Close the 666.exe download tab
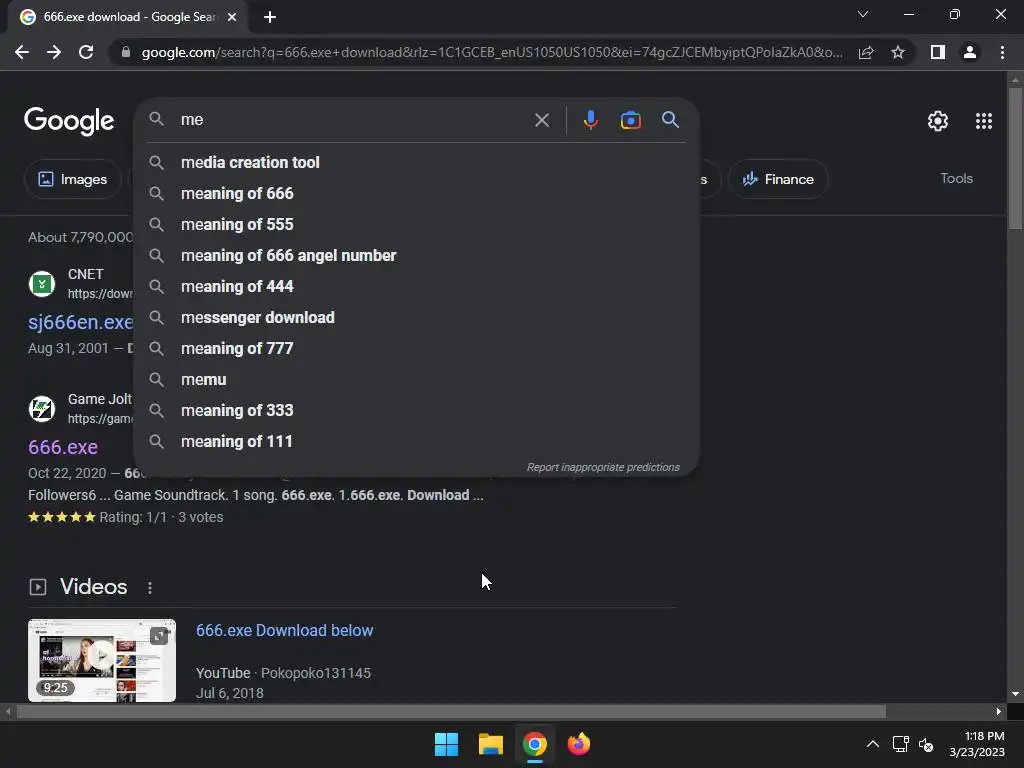Screen dimensions: 1024x768 [232, 17]
